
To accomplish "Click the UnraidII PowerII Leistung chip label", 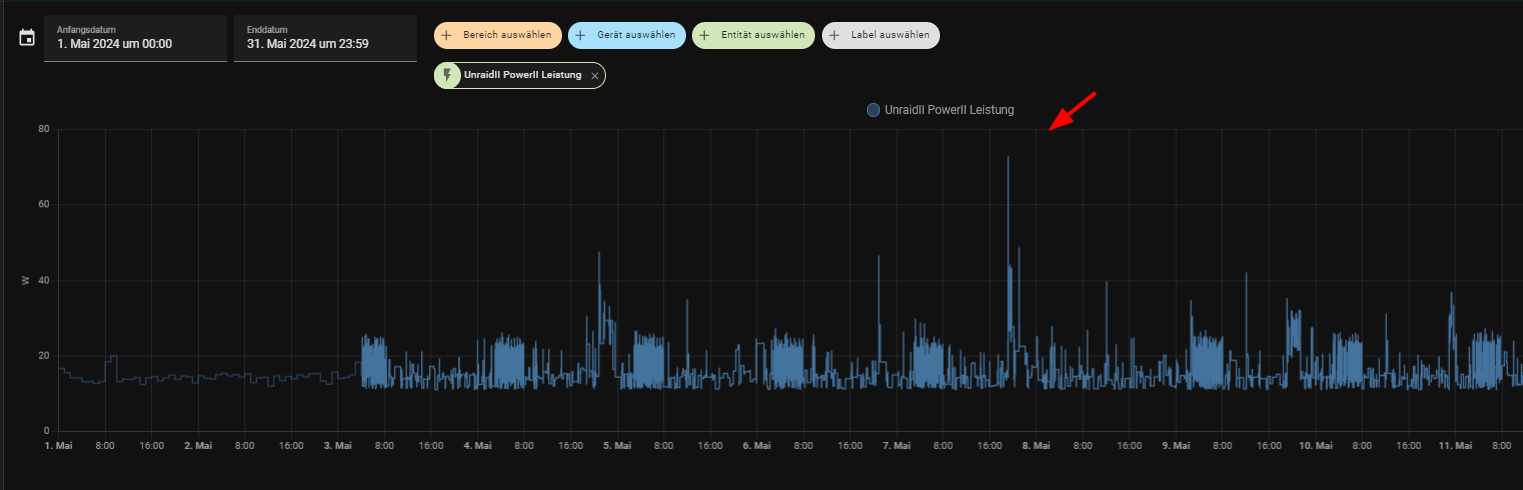I will pos(522,75).
